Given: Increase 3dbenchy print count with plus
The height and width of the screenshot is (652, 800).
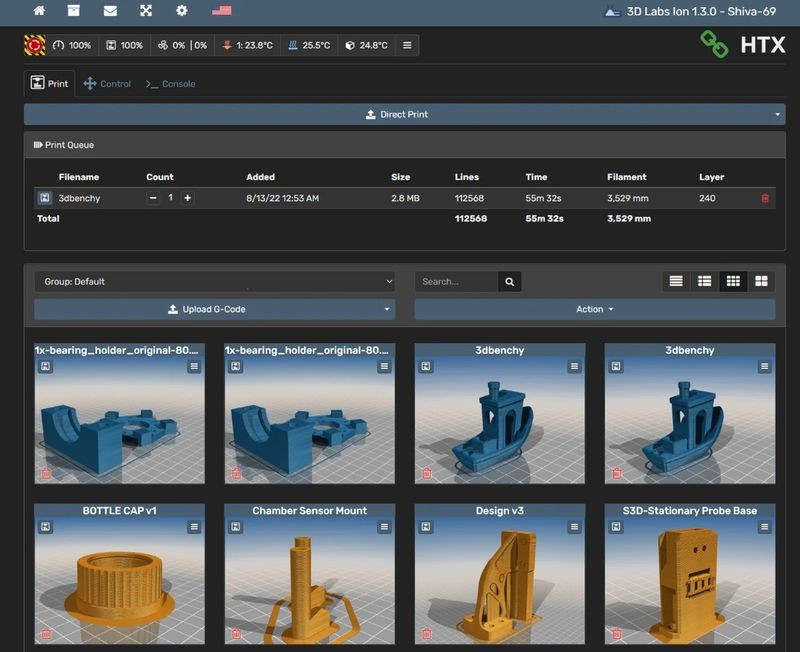Looking at the screenshot, I should 187,198.
